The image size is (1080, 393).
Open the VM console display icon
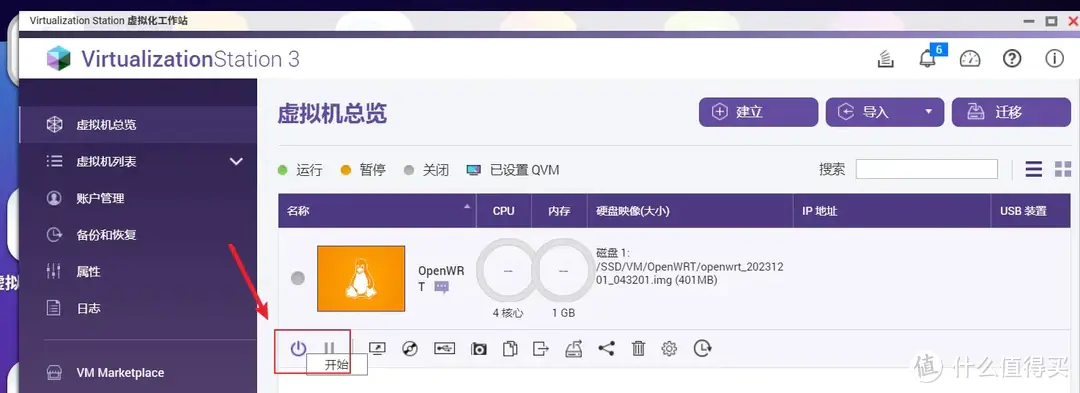coord(377,348)
